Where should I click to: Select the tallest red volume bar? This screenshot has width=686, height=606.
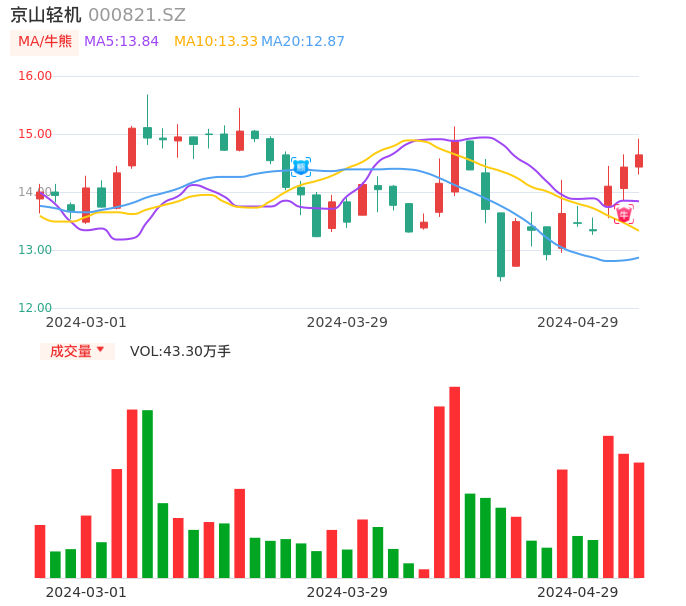point(455,482)
